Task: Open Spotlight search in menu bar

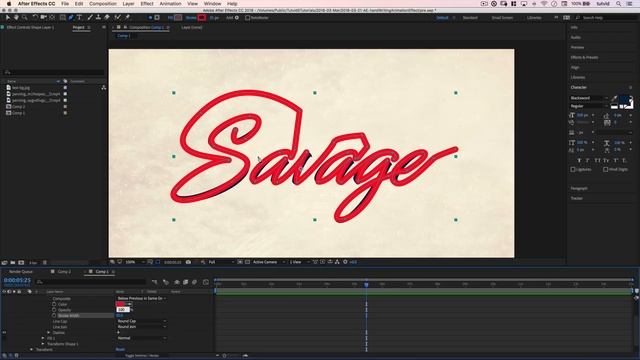Action: pyautogui.click(x=619, y=4)
